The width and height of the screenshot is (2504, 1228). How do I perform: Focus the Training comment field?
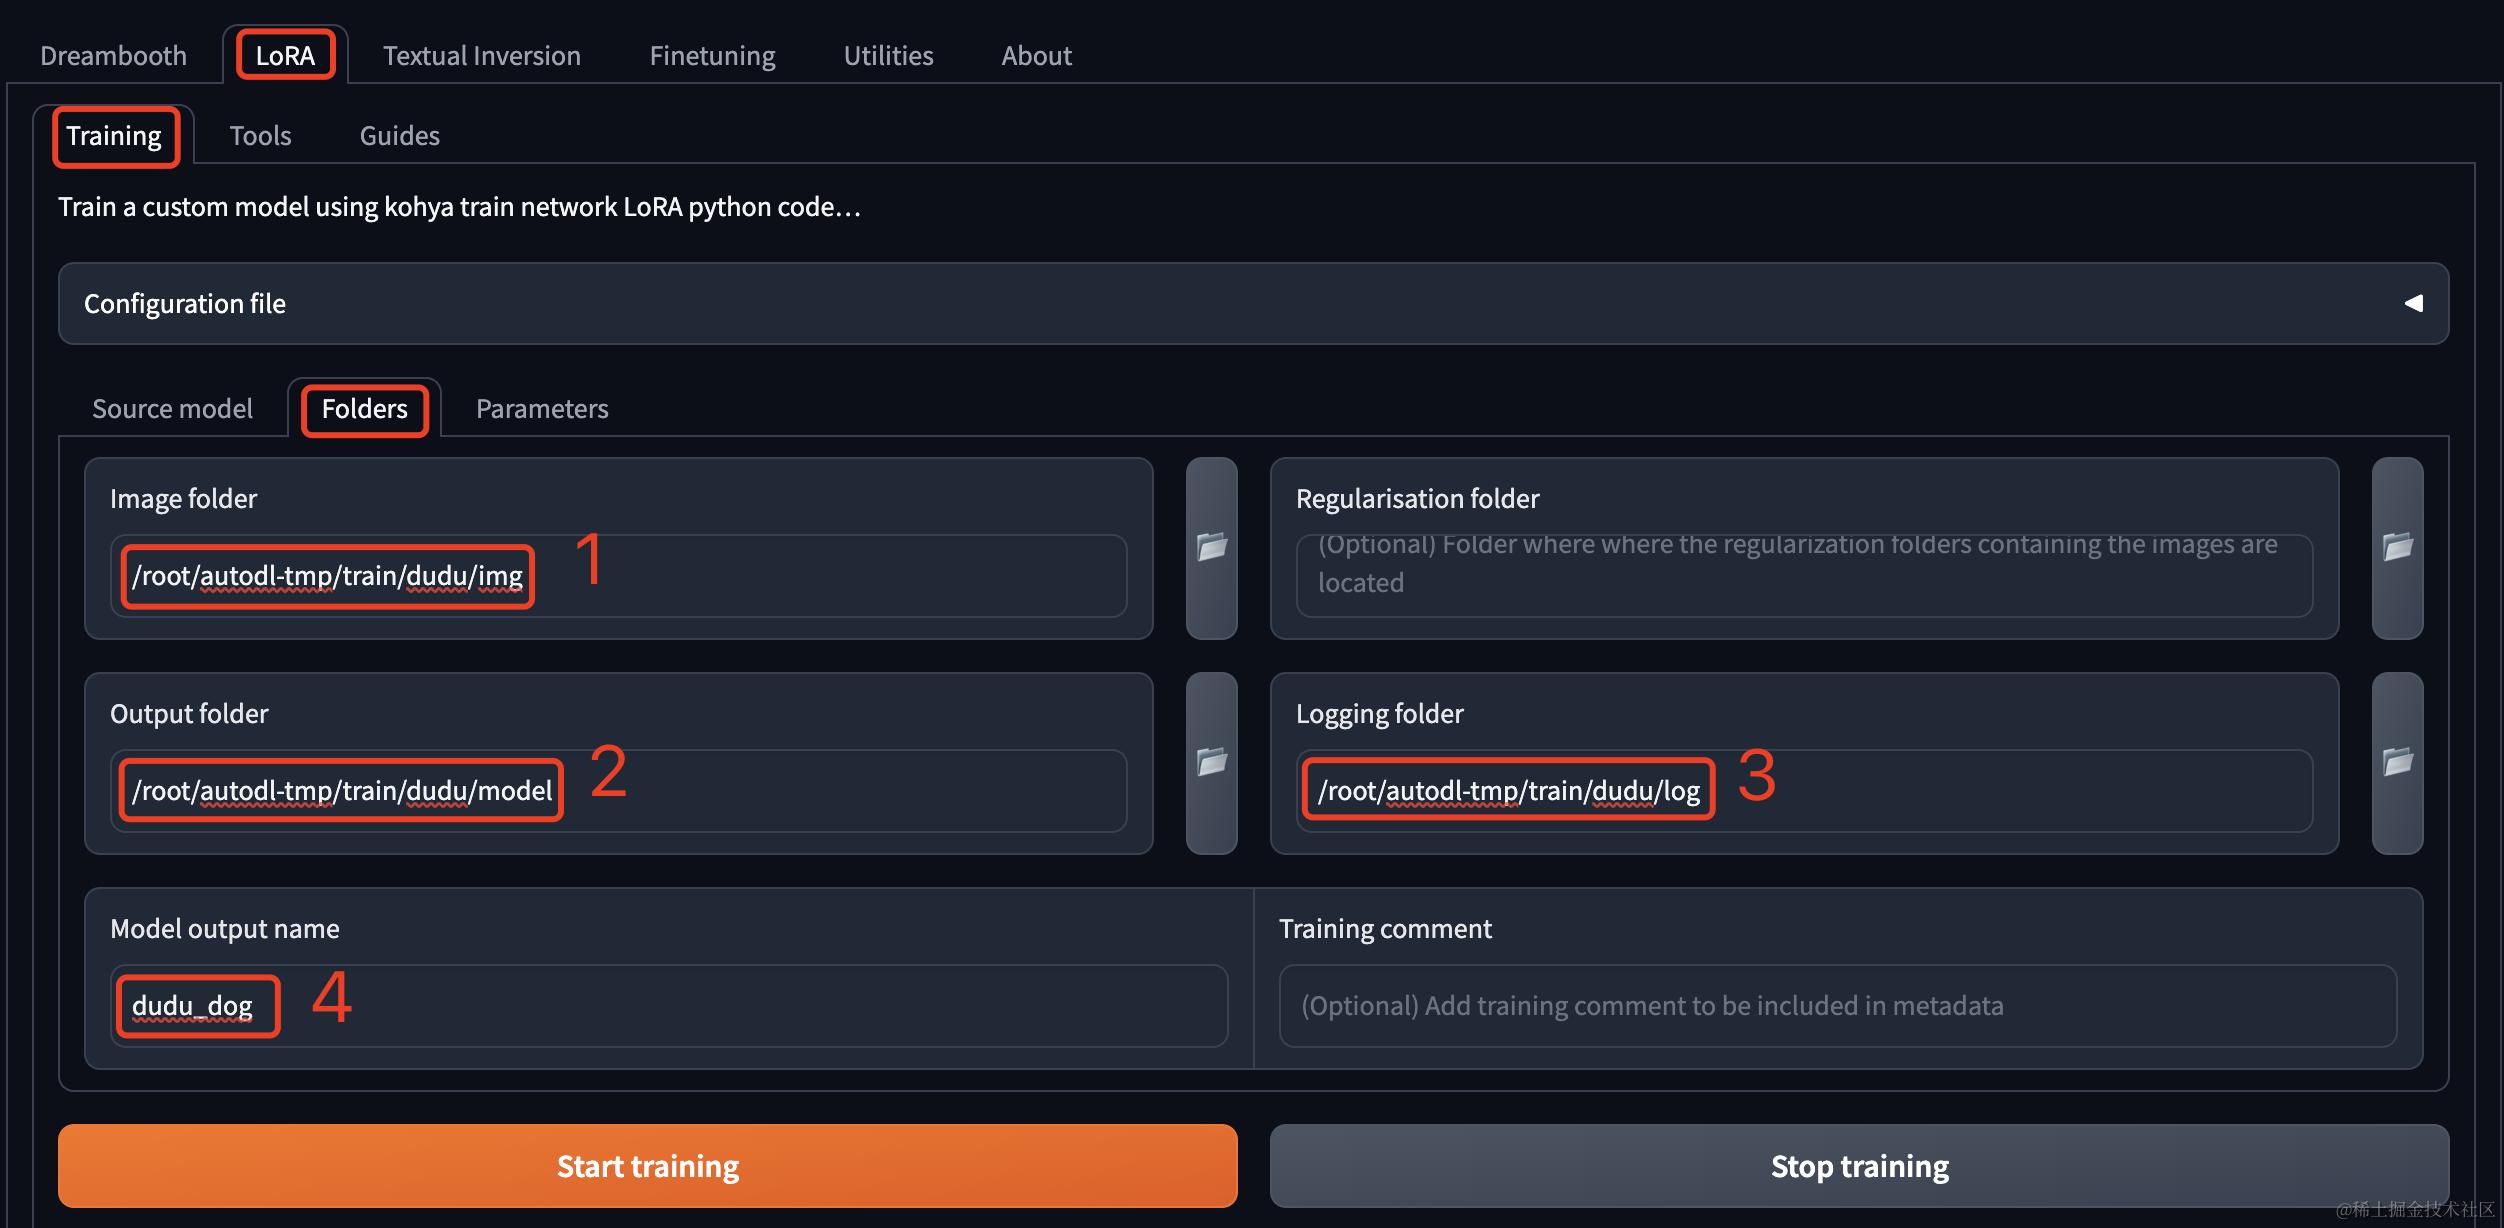coord(1838,1006)
